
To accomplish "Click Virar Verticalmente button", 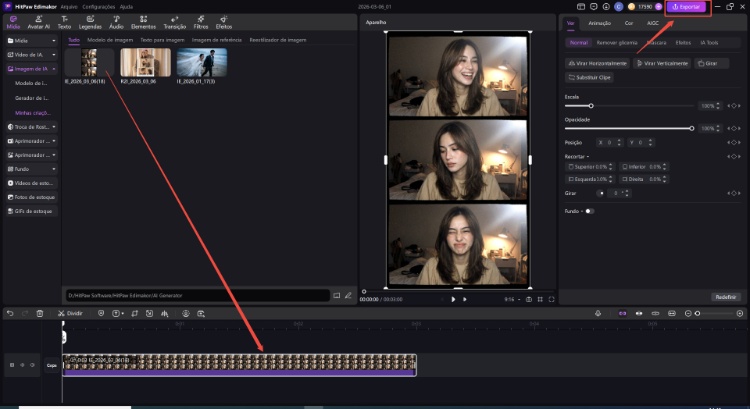I will click(x=662, y=63).
